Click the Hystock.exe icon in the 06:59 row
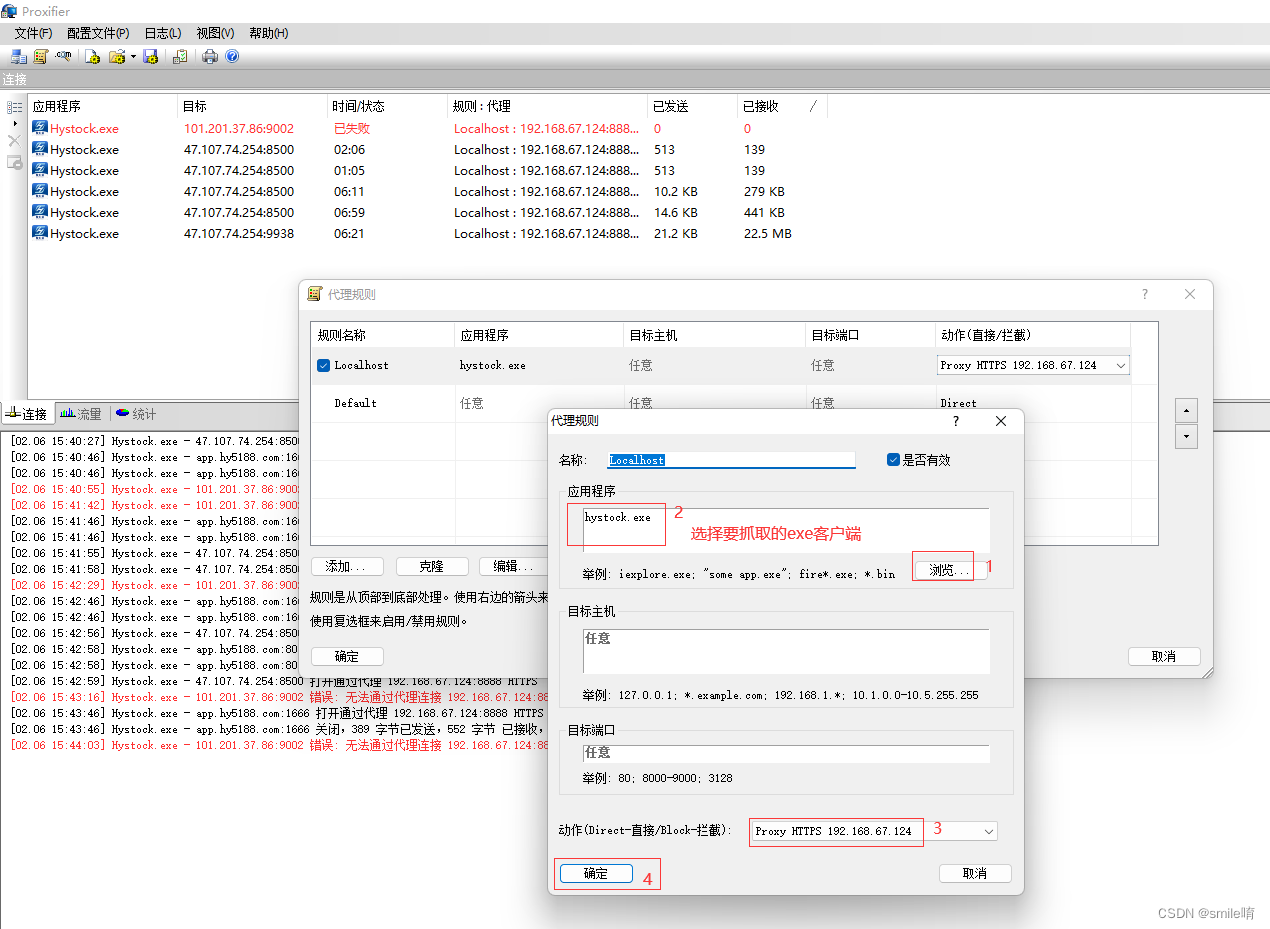Viewport: 1270px width, 929px height. [40, 212]
